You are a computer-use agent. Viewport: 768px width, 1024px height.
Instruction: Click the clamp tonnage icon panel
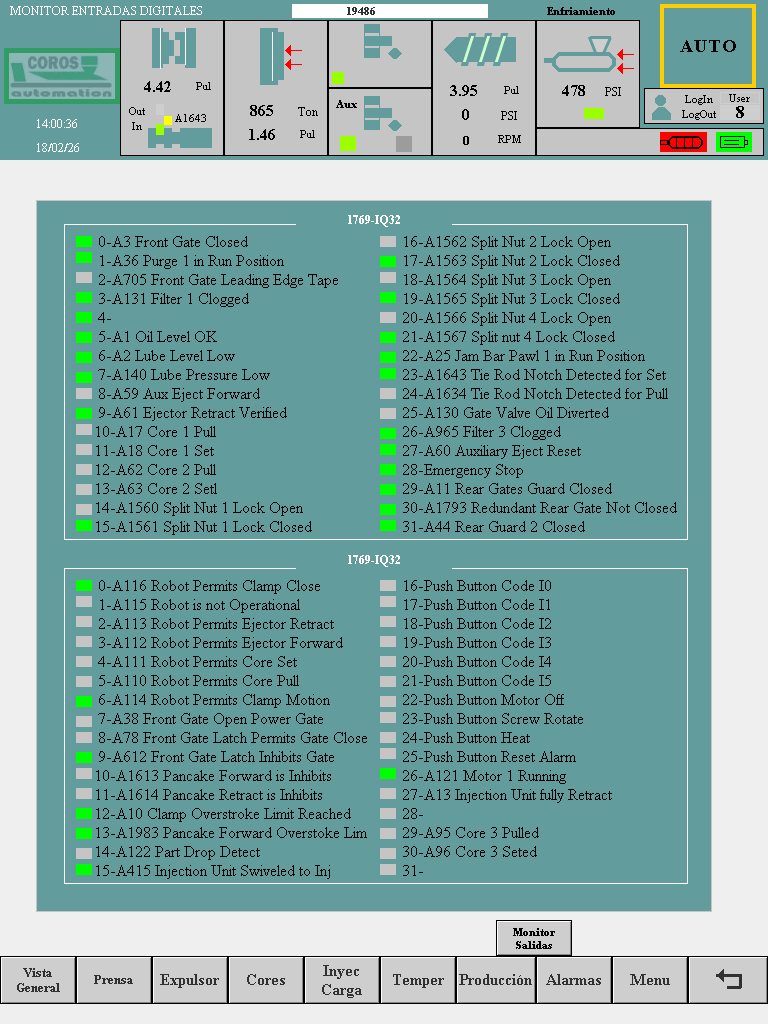click(x=276, y=88)
